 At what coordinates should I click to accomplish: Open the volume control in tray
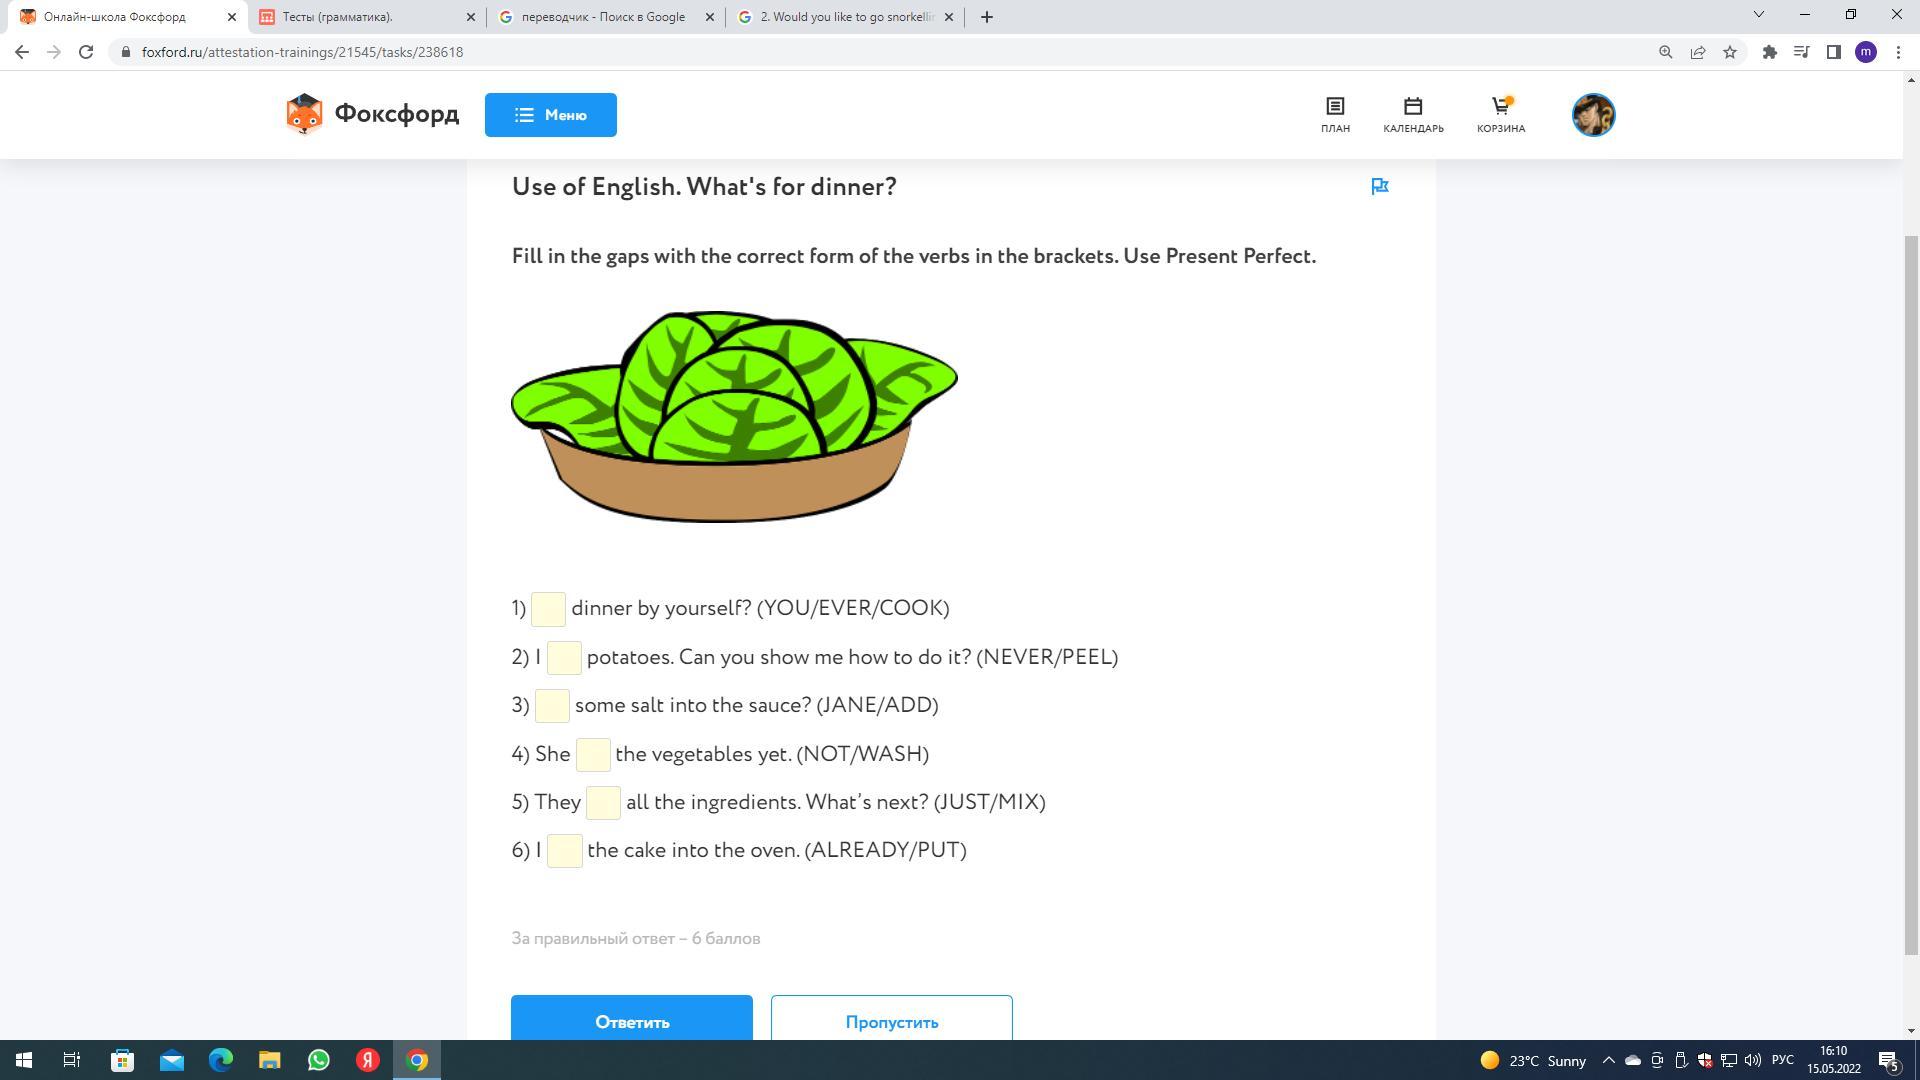click(x=1753, y=1061)
